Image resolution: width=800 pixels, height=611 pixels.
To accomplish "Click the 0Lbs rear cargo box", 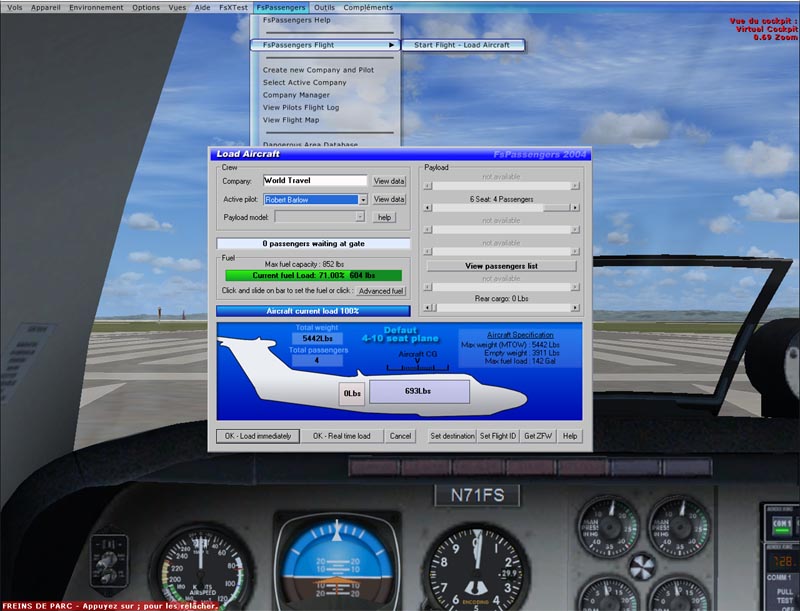I will (352, 394).
